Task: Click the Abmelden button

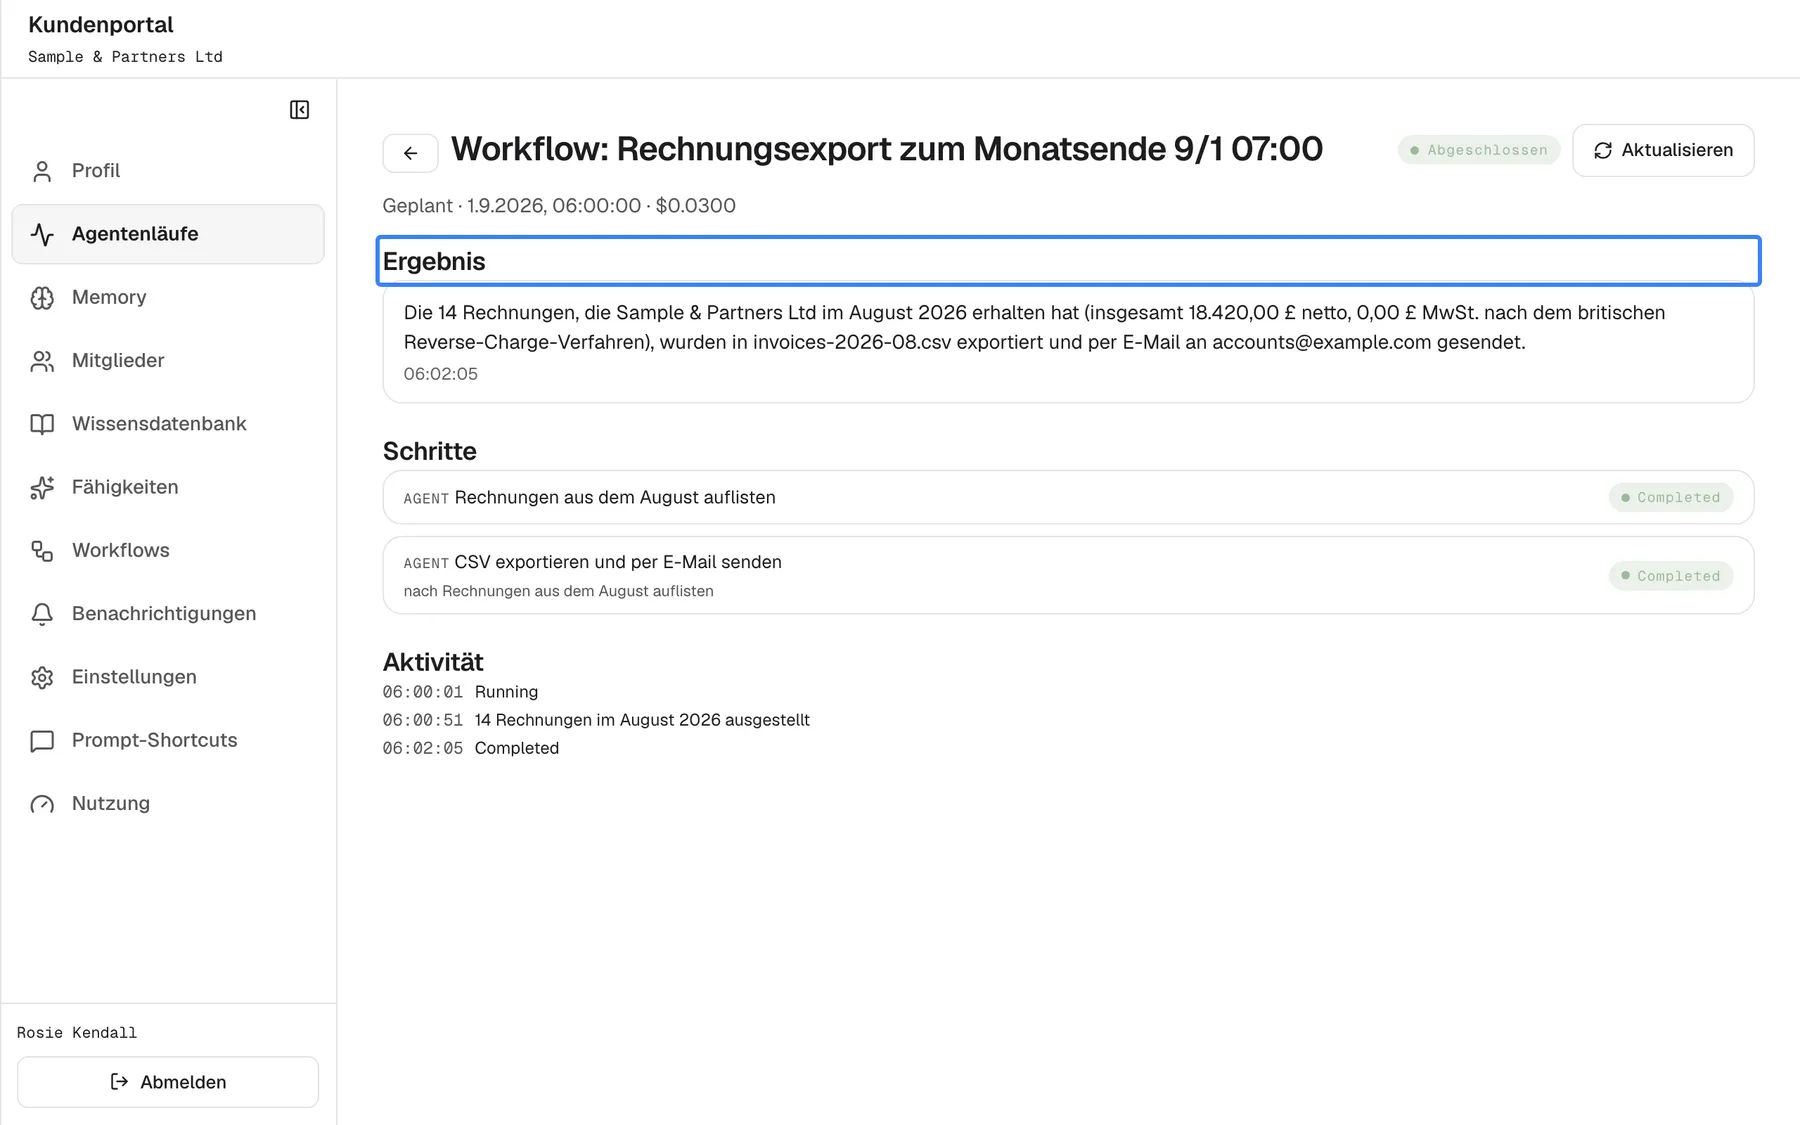Action: (x=168, y=1082)
